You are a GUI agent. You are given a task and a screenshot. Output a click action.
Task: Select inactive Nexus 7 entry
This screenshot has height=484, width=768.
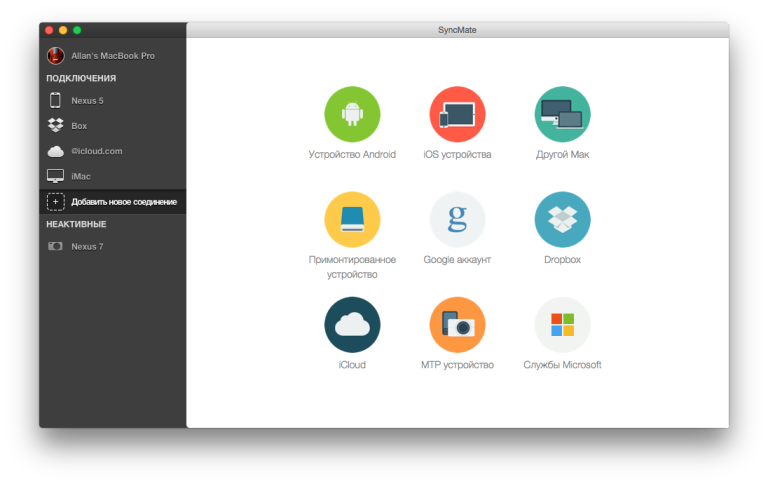(113, 246)
